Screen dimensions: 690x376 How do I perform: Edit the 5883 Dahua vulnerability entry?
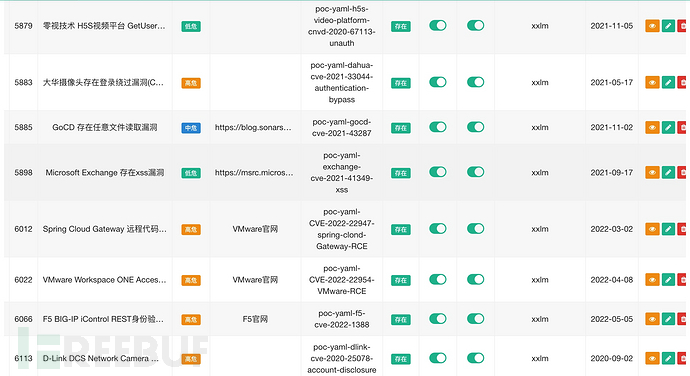(668, 82)
